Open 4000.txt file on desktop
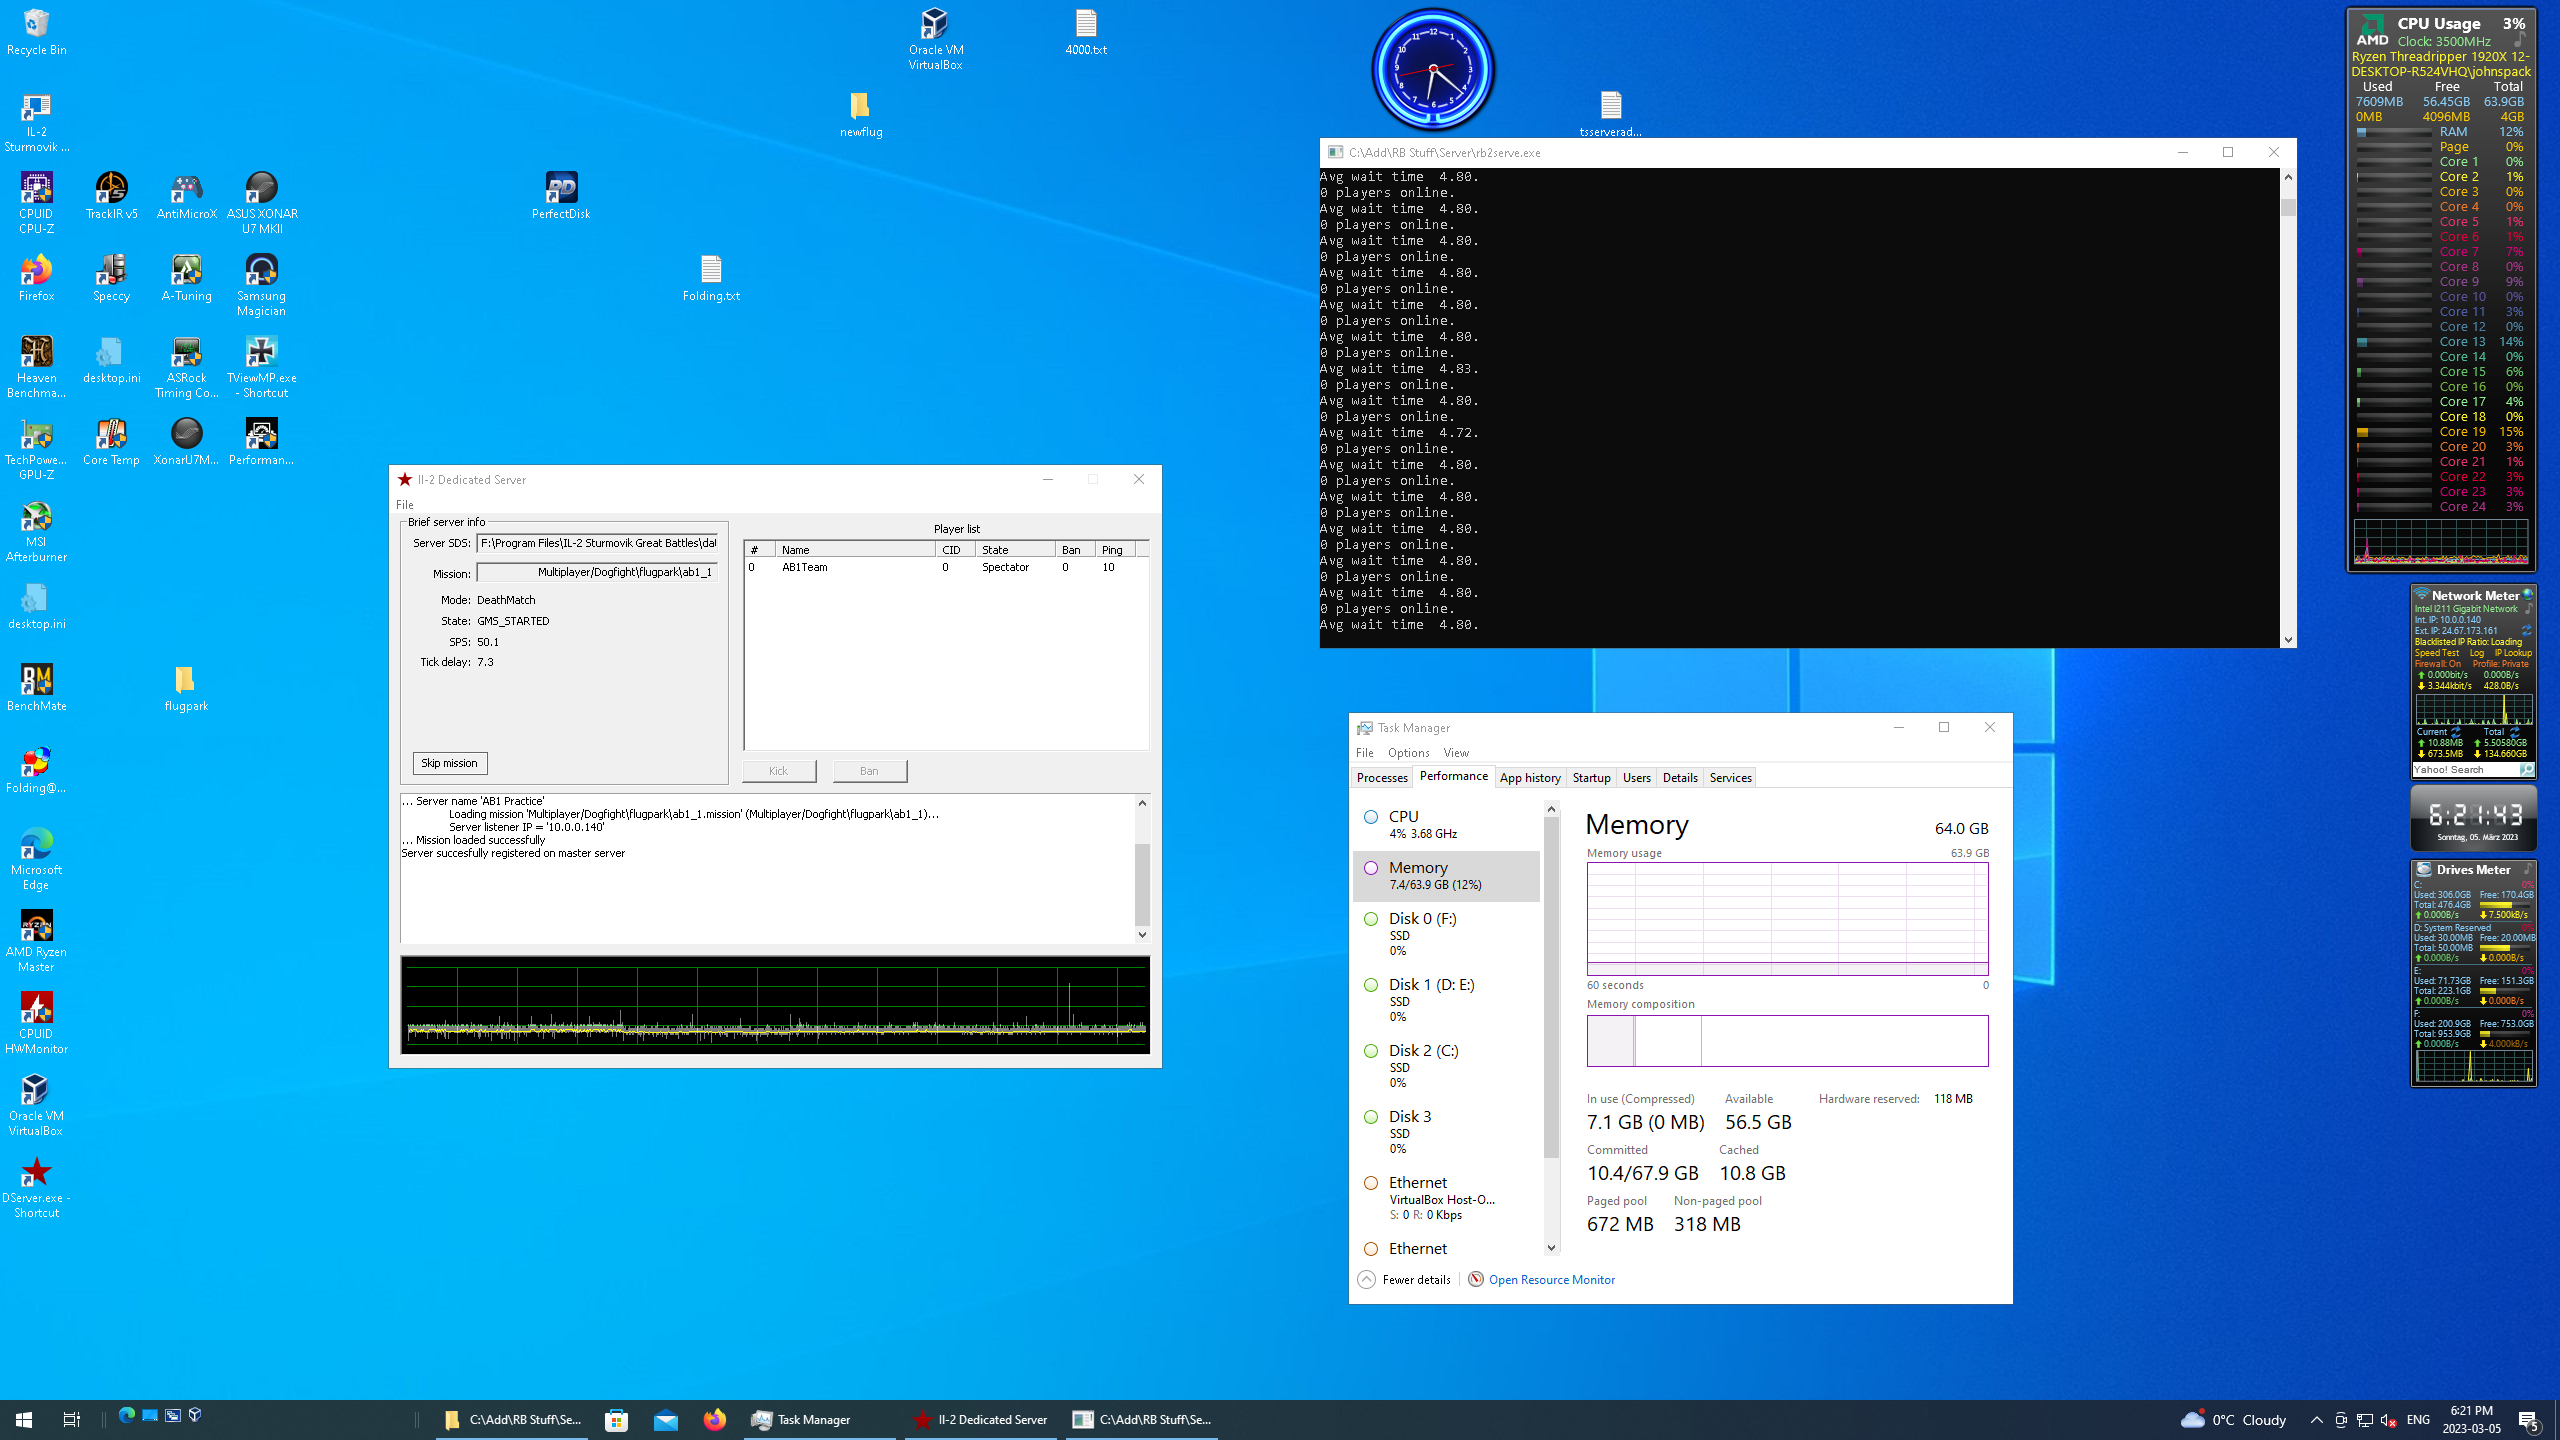This screenshot has width=2560, height=1440. pyautogui.click(x=1086, y=32)
